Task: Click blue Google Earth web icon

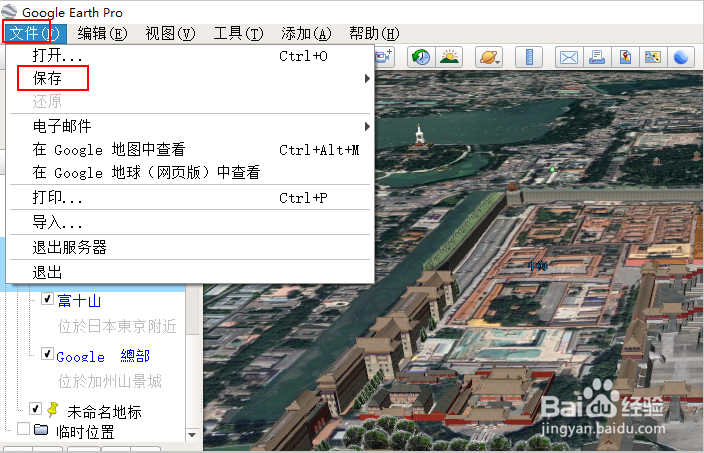Action: click(681, 57)
